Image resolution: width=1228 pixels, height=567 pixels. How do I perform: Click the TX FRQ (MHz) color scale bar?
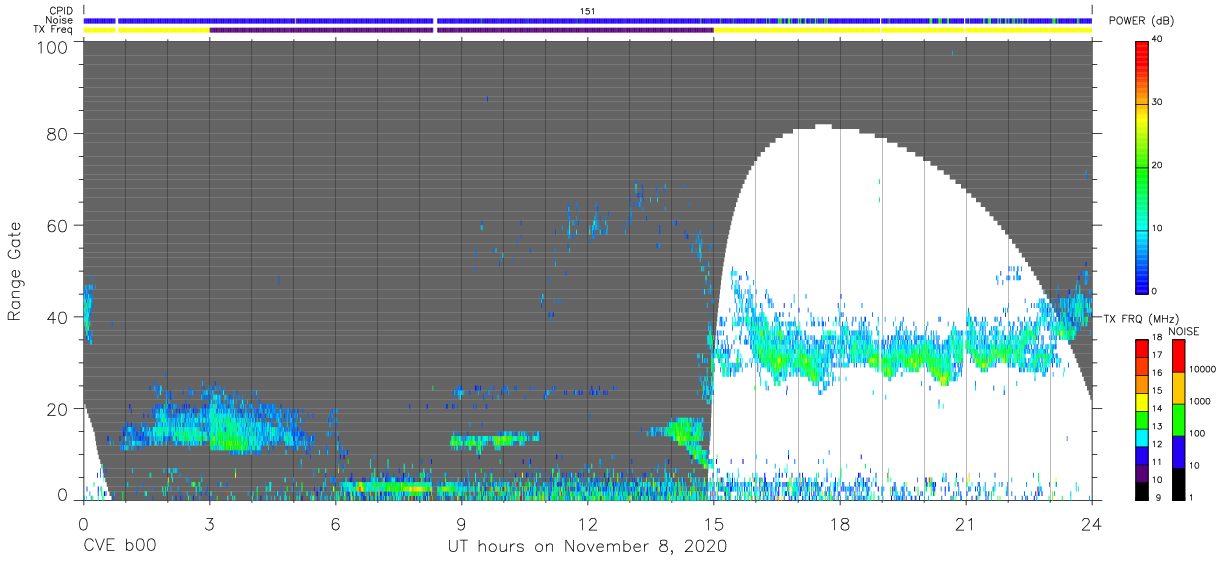(x=1141, y=420)
